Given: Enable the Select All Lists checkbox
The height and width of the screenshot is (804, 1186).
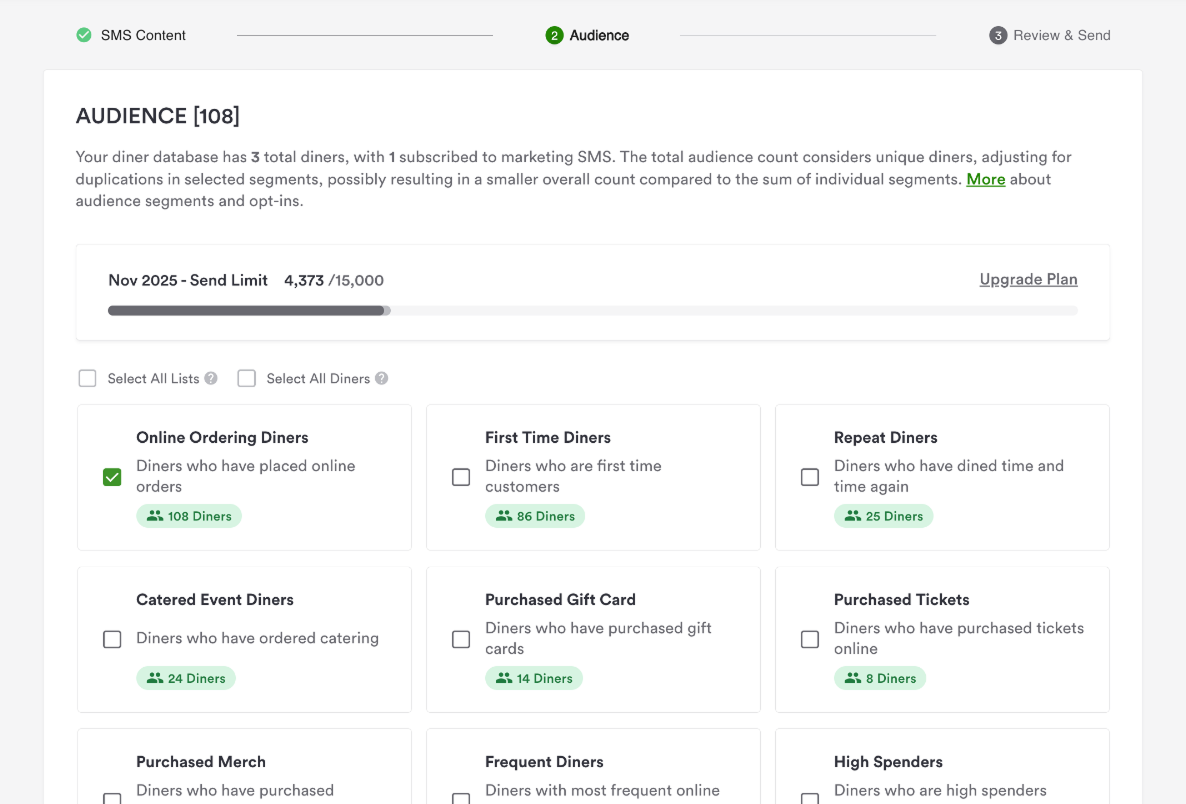Looking at the screenshot, I should (x=88, y=379).
